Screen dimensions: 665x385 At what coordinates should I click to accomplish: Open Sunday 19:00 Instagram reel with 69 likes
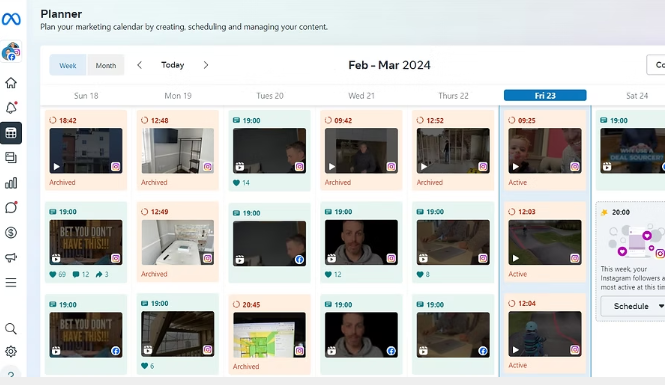click(x=86, y=242)
